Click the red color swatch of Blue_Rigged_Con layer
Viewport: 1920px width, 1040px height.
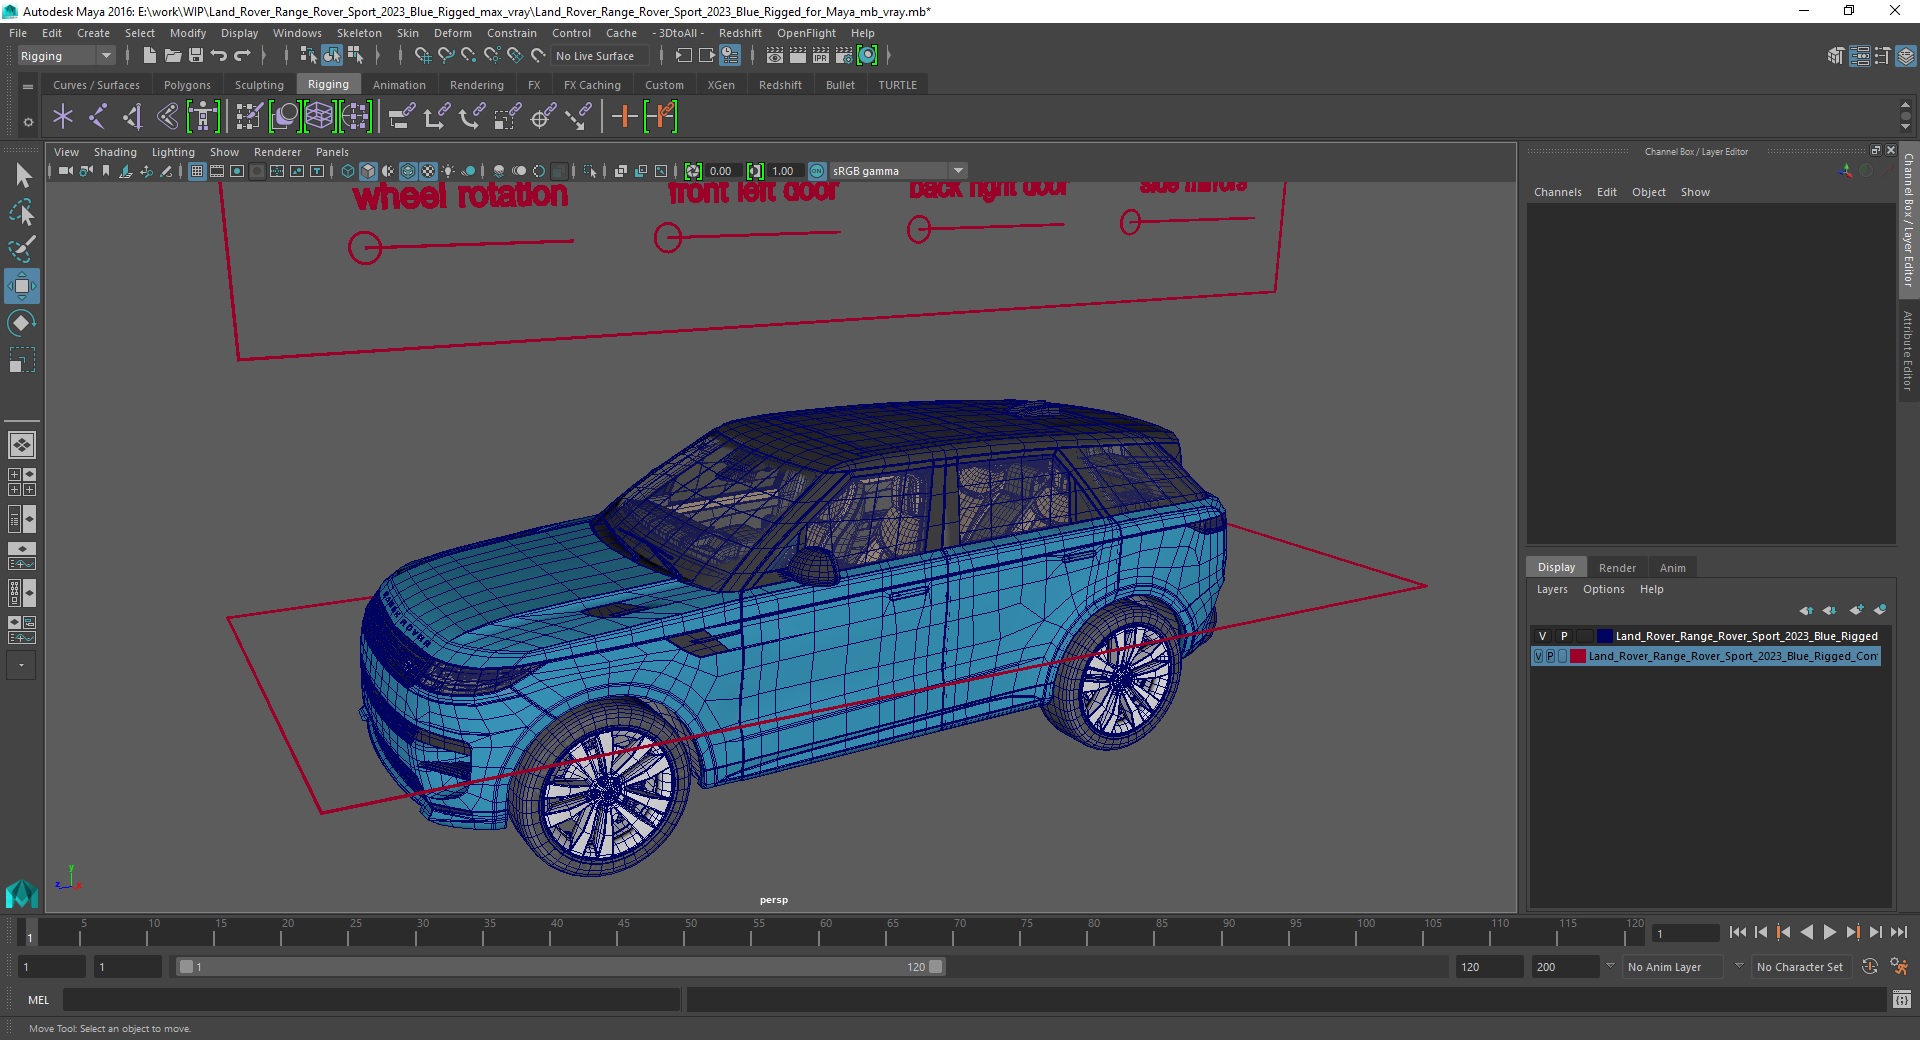[1578, 656]
